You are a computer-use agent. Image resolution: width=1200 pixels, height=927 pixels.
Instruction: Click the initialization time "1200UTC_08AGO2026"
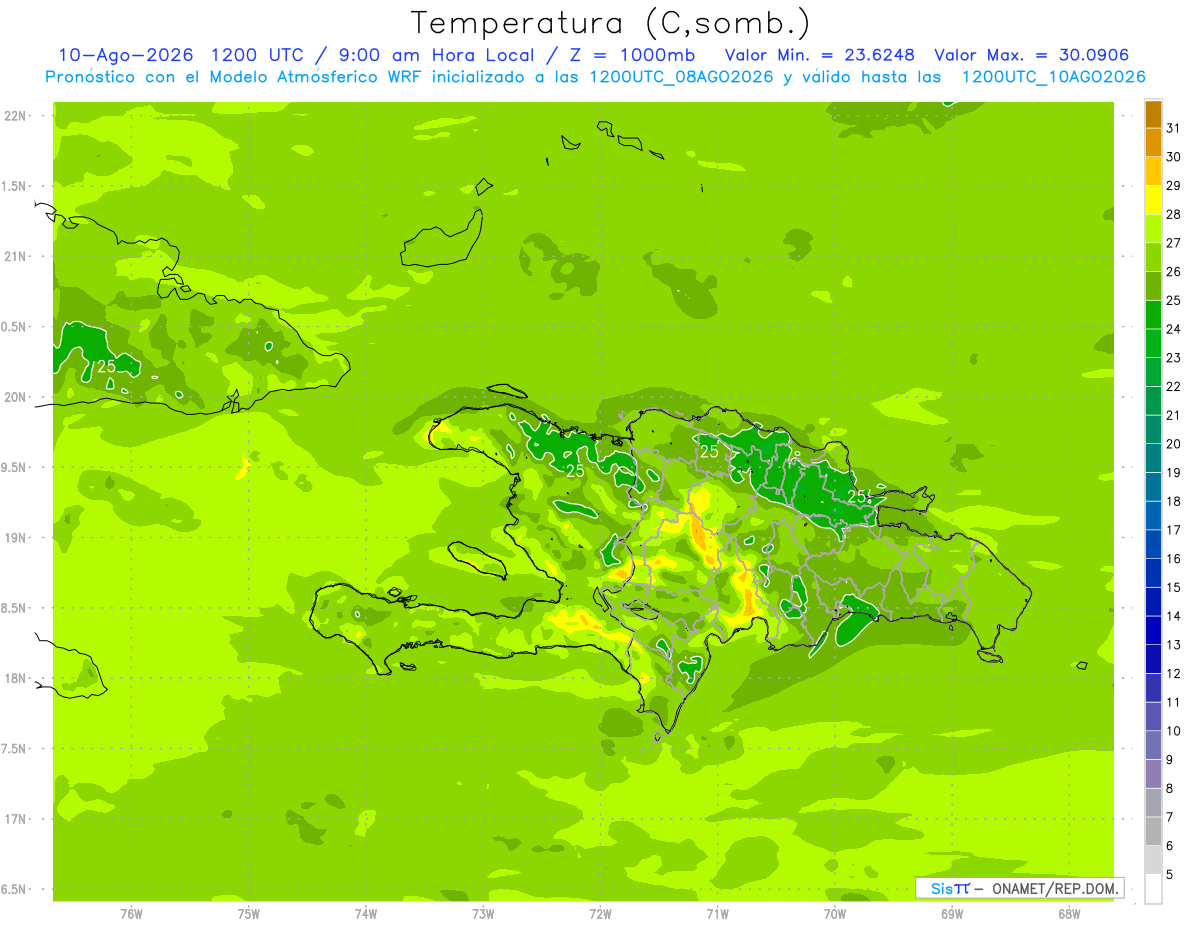click(x=681, y=77)
